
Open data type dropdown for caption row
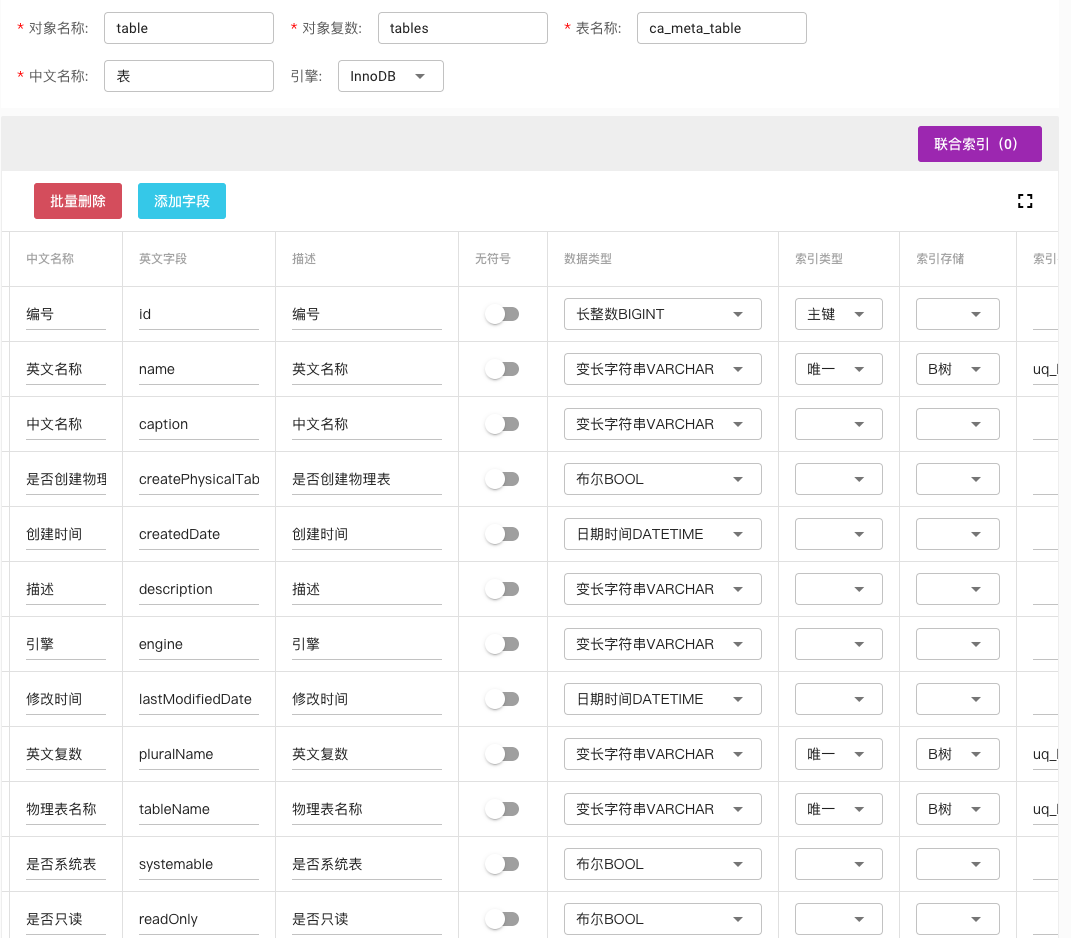[663, 424]
